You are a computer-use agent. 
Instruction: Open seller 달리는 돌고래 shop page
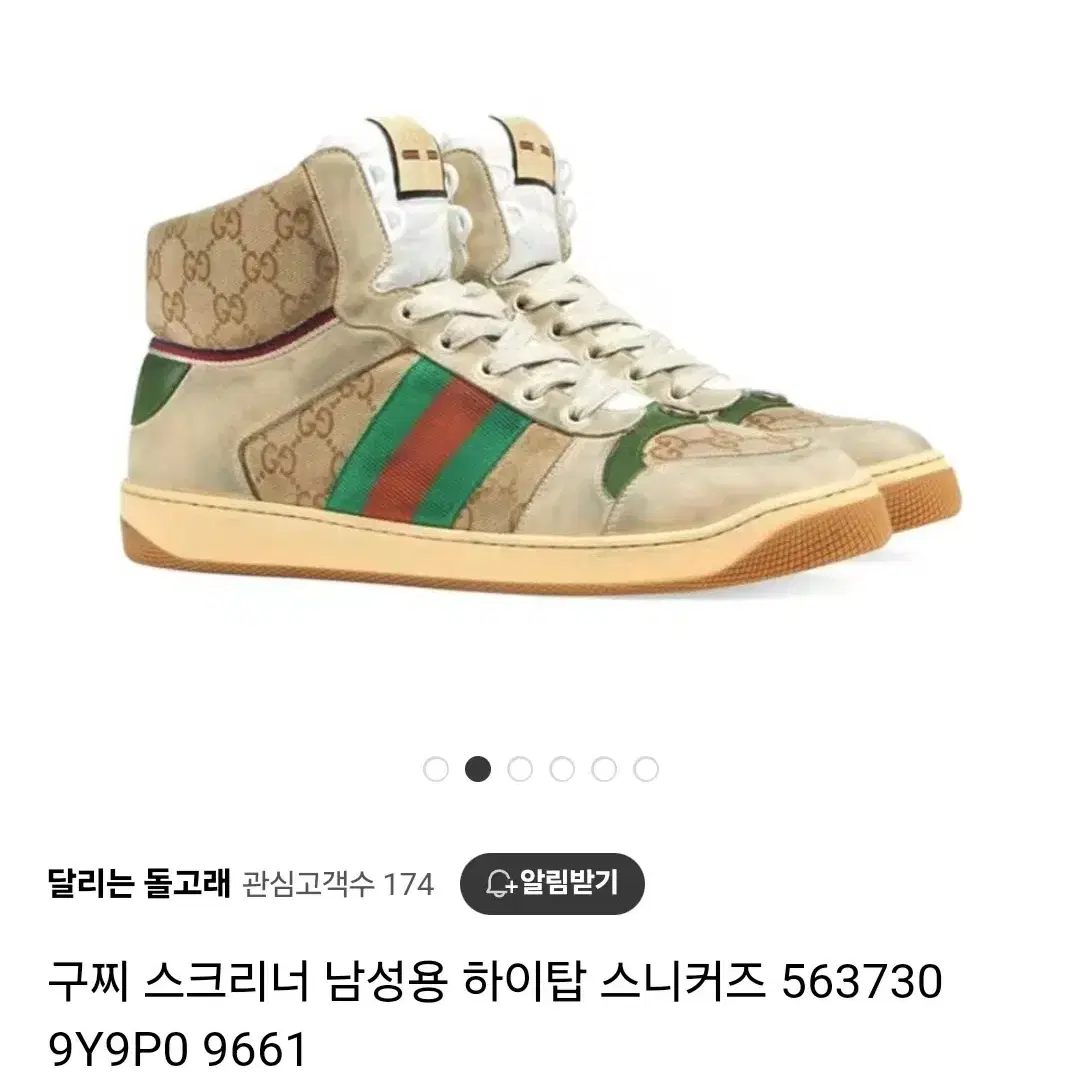pos(138,883)
